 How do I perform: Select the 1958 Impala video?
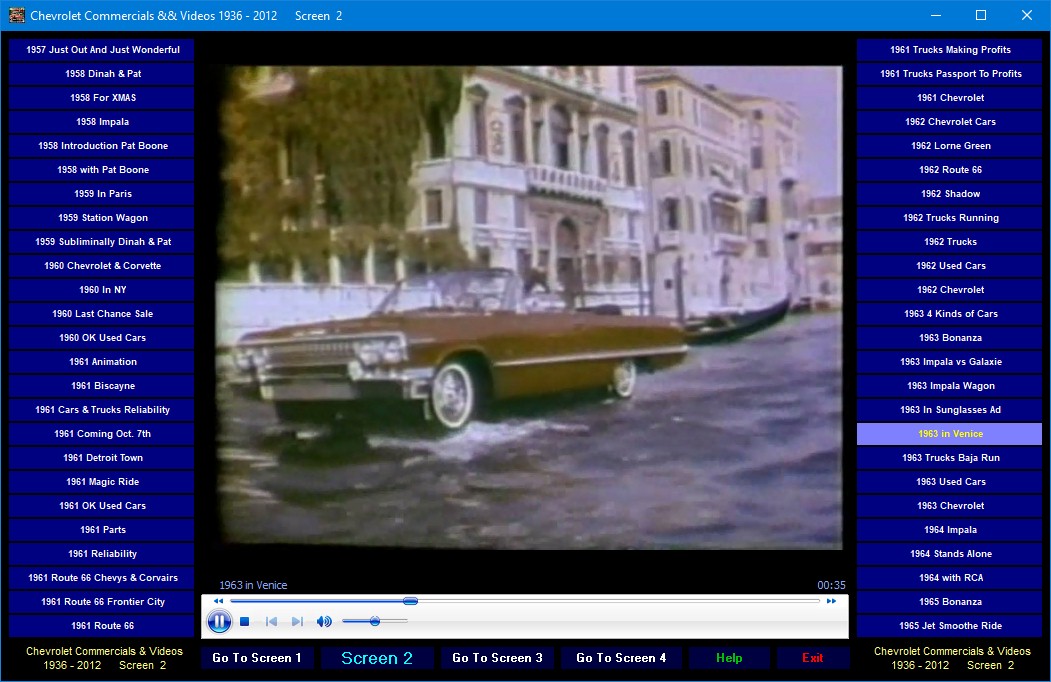tap(103, 122)
